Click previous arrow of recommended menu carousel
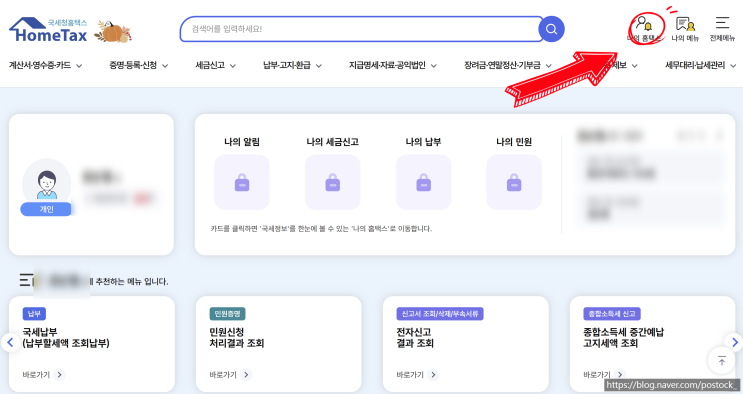Viewport: 743px width, 394px height. tap(10, 342)
